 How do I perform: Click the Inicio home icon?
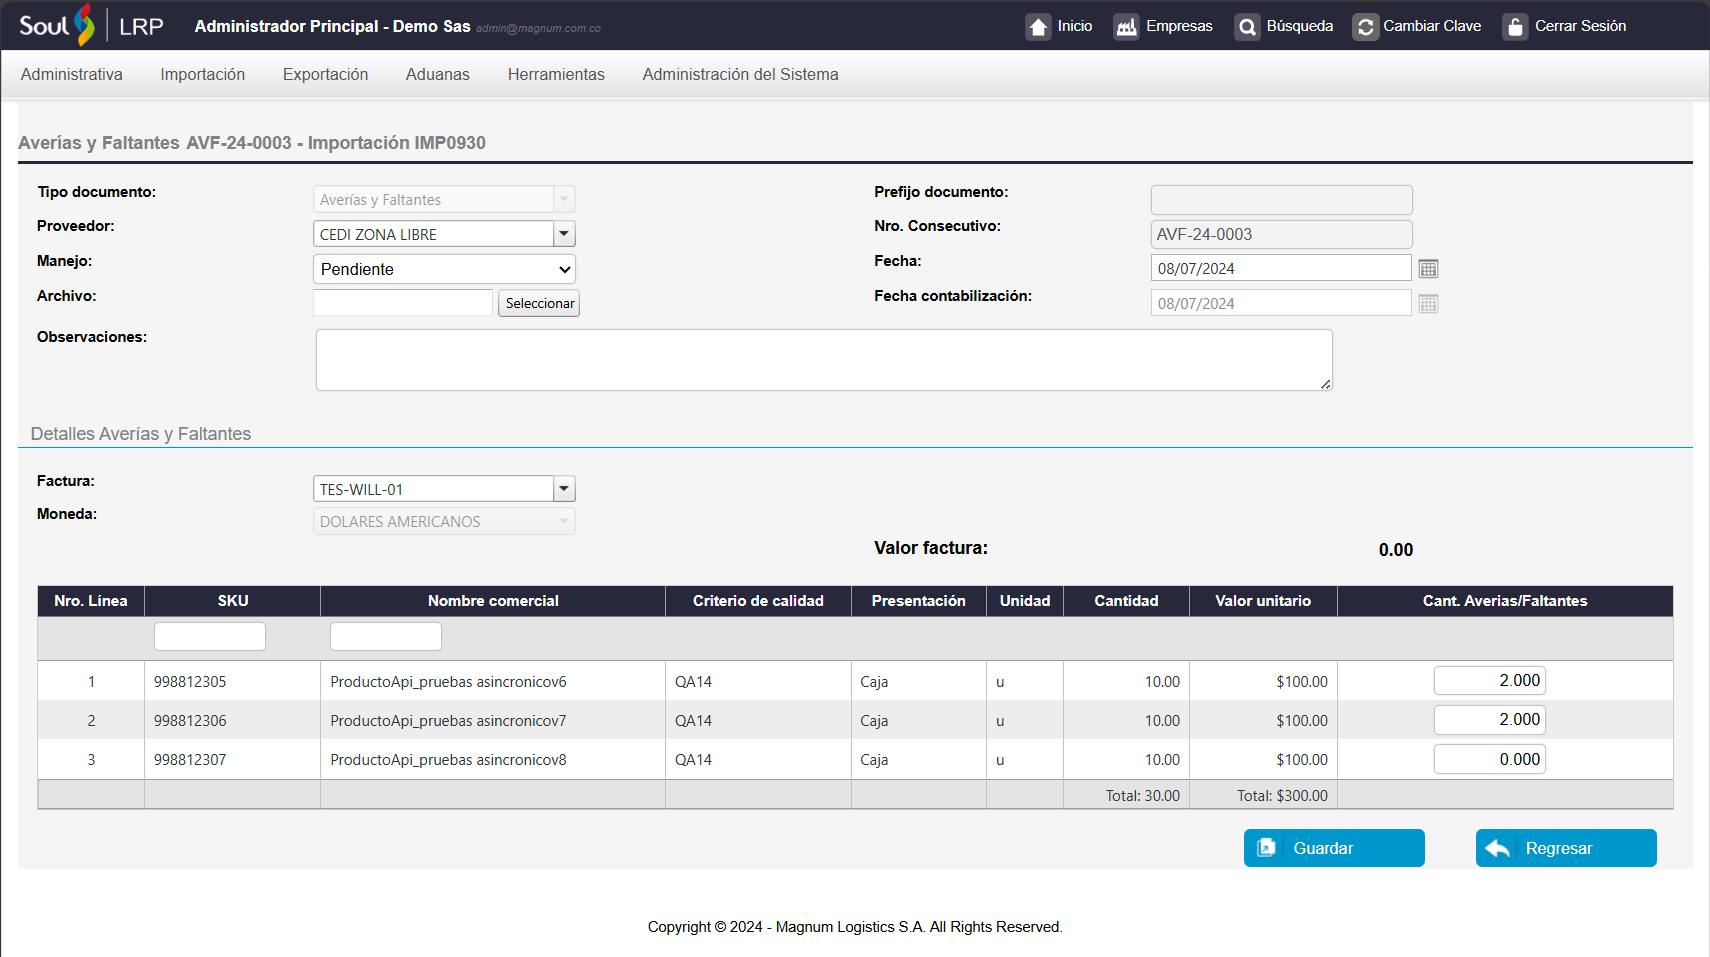click(1038, 27)
